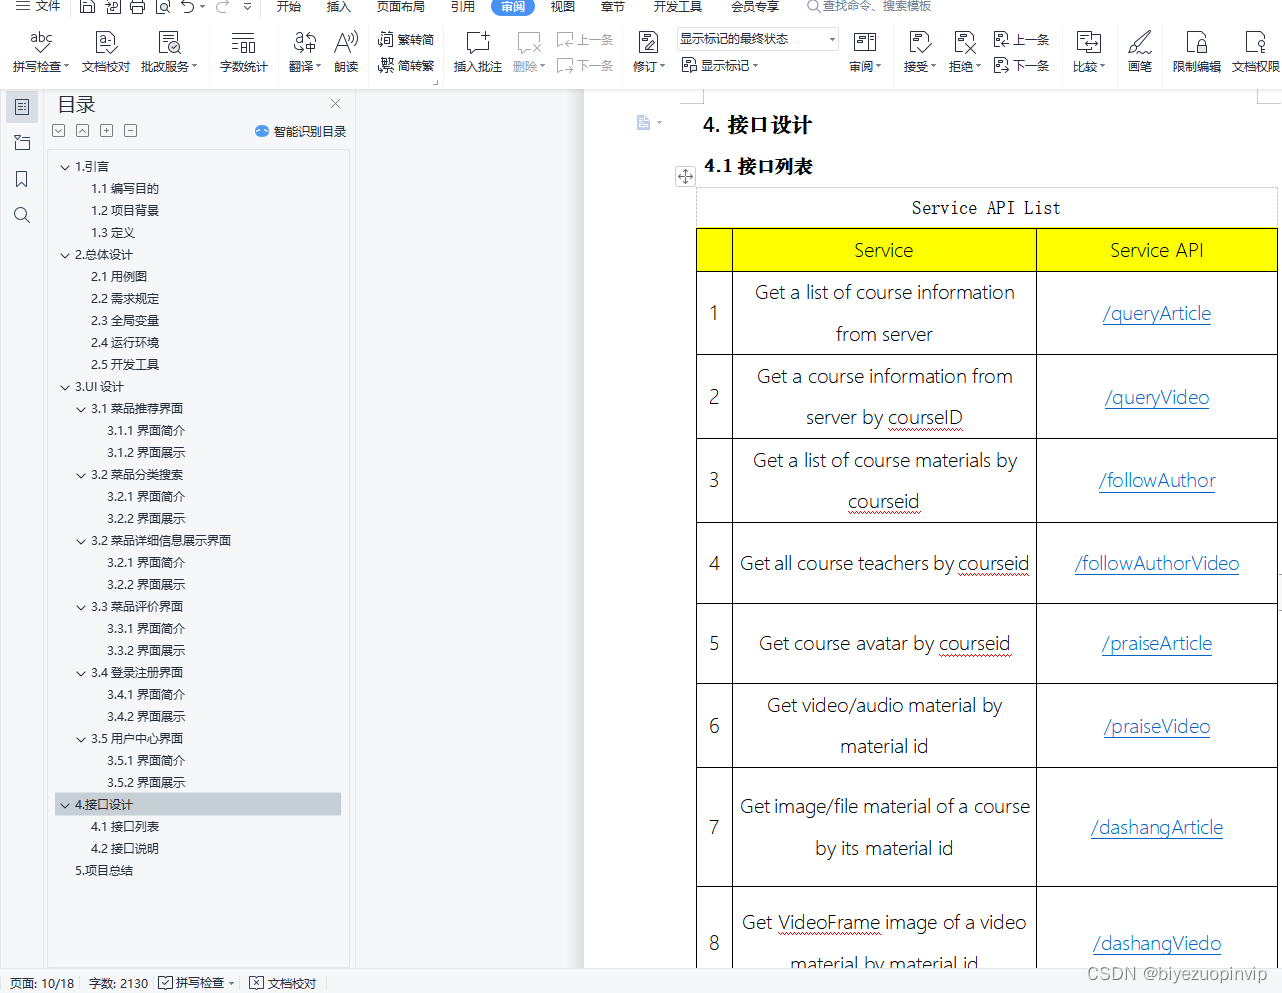Start 朗读 read aloud
Screen dimensions: 1282x993
coord(346,52)
